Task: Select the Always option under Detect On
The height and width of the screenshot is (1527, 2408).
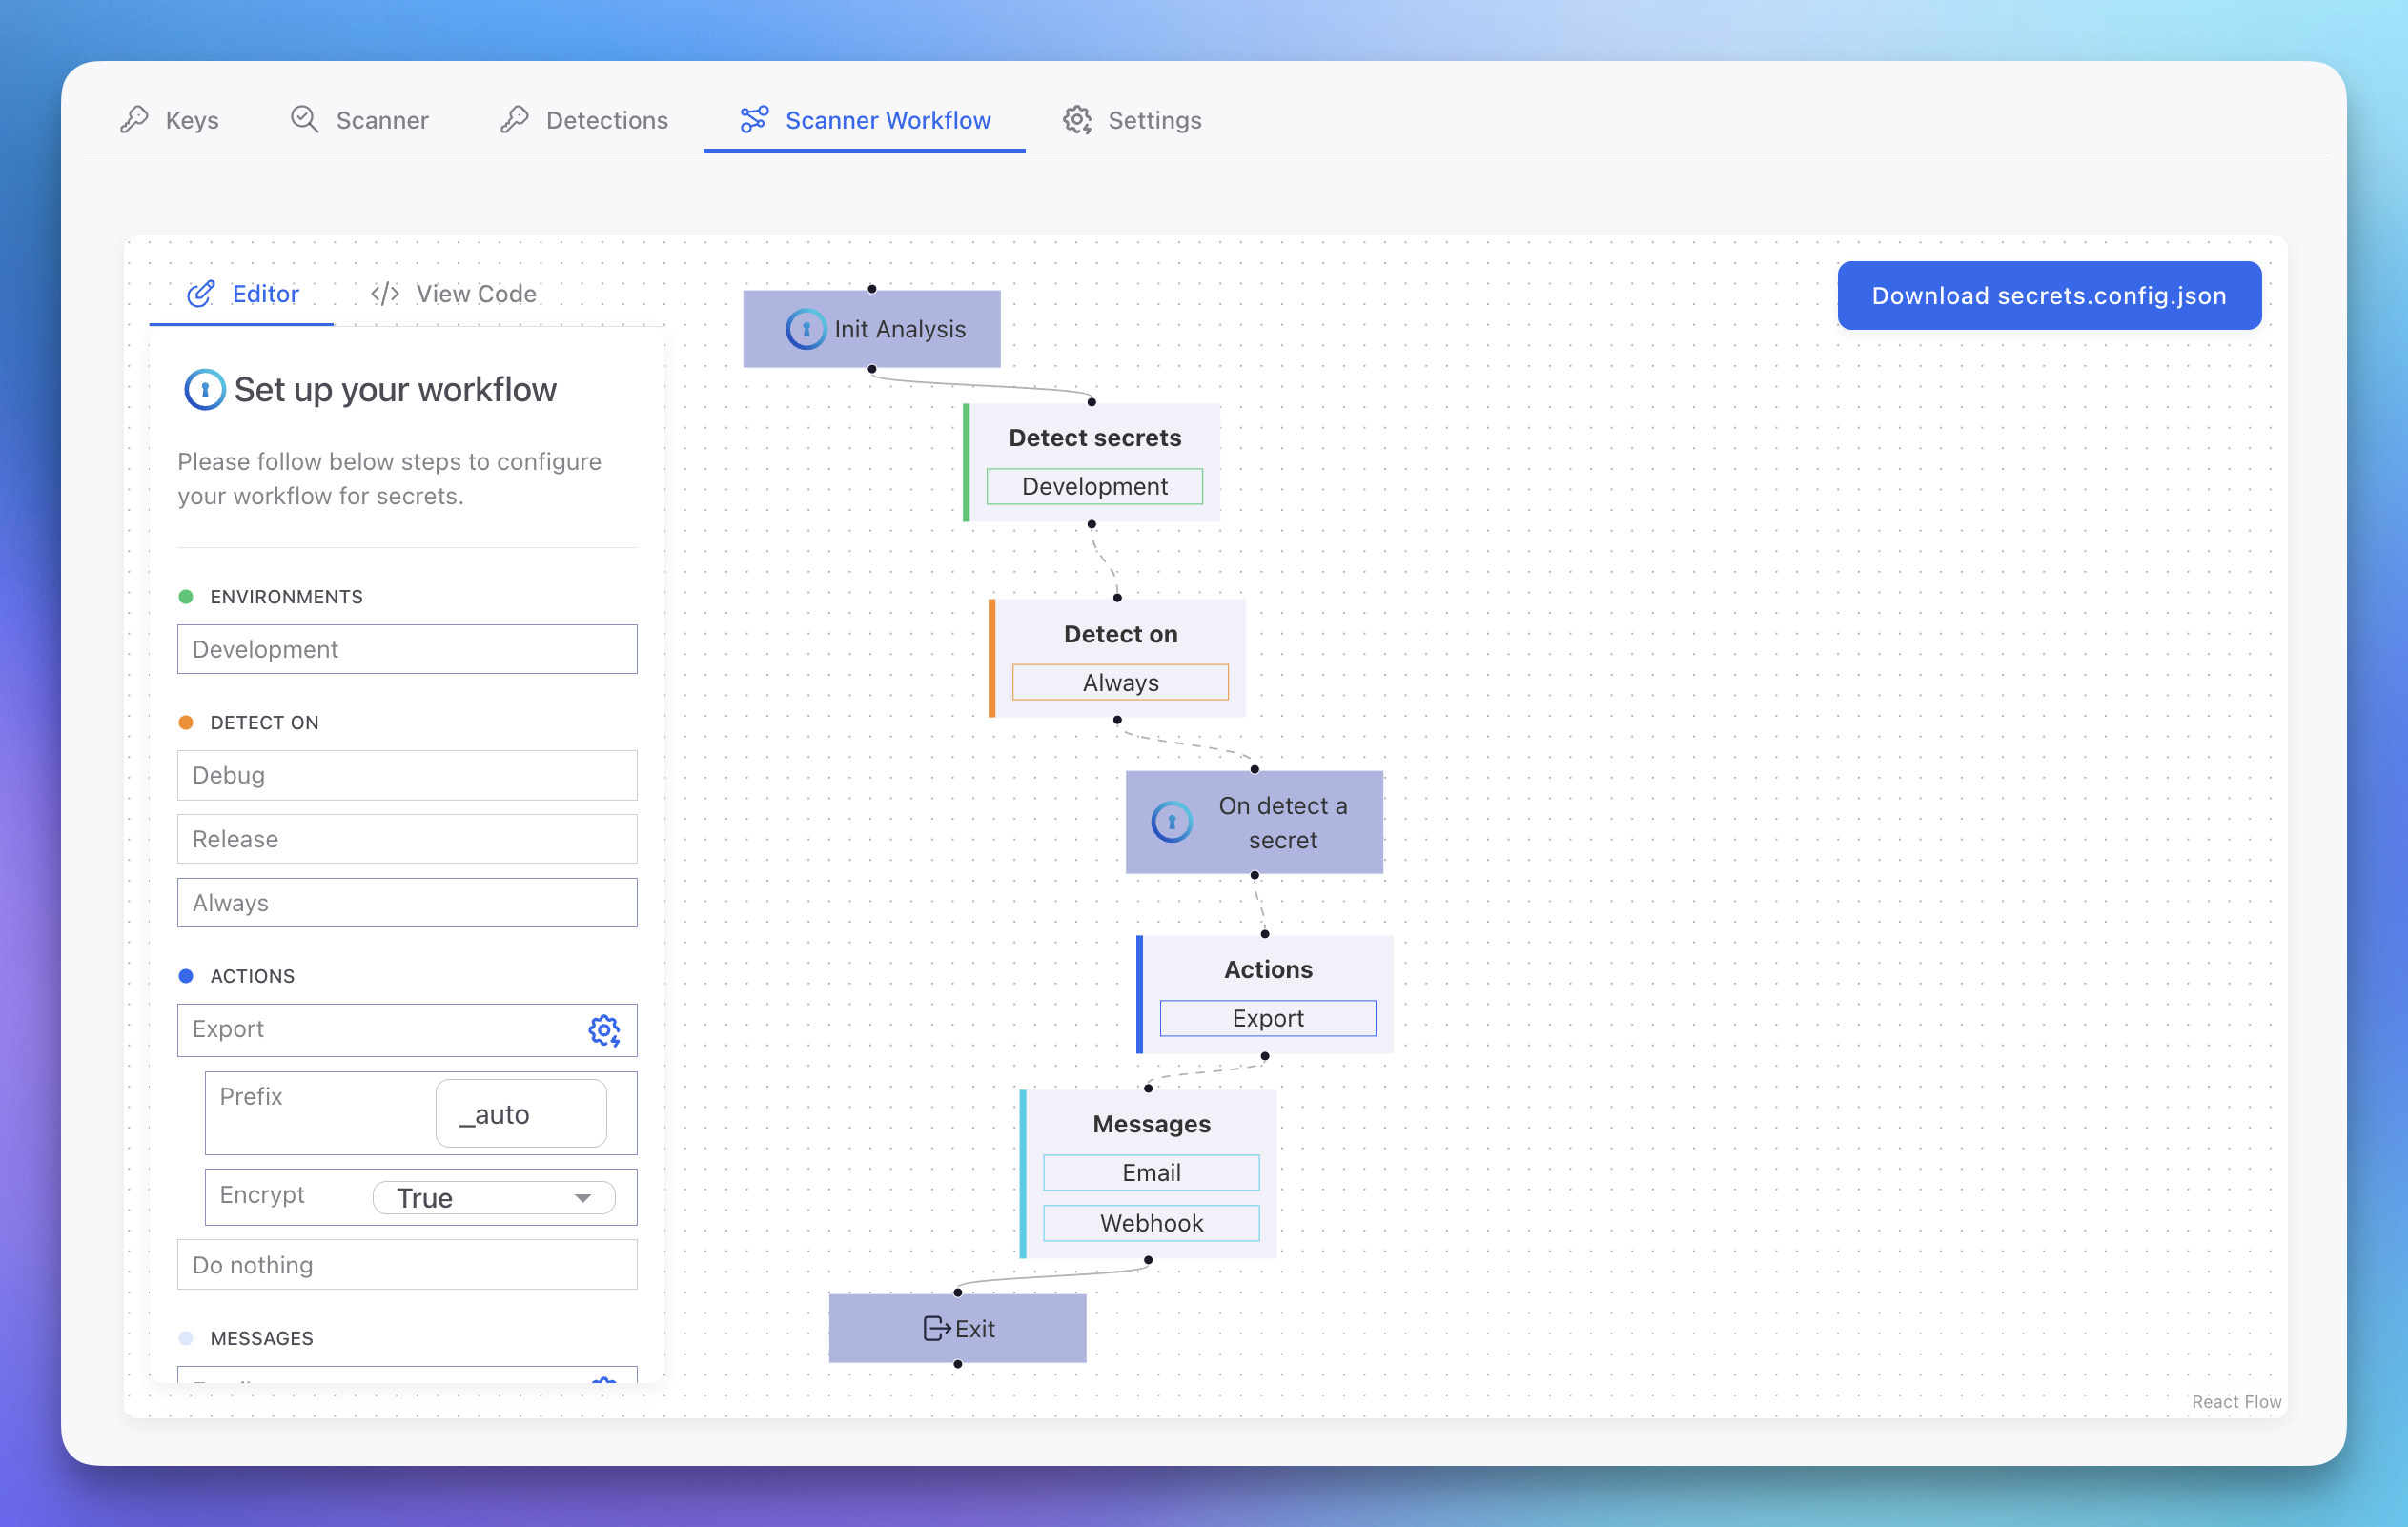Action: pyautogui.click(x=406, y=902)
